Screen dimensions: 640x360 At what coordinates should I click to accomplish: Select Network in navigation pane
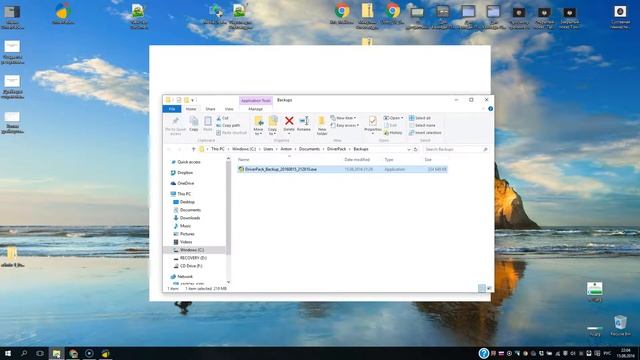coord(182,276)
